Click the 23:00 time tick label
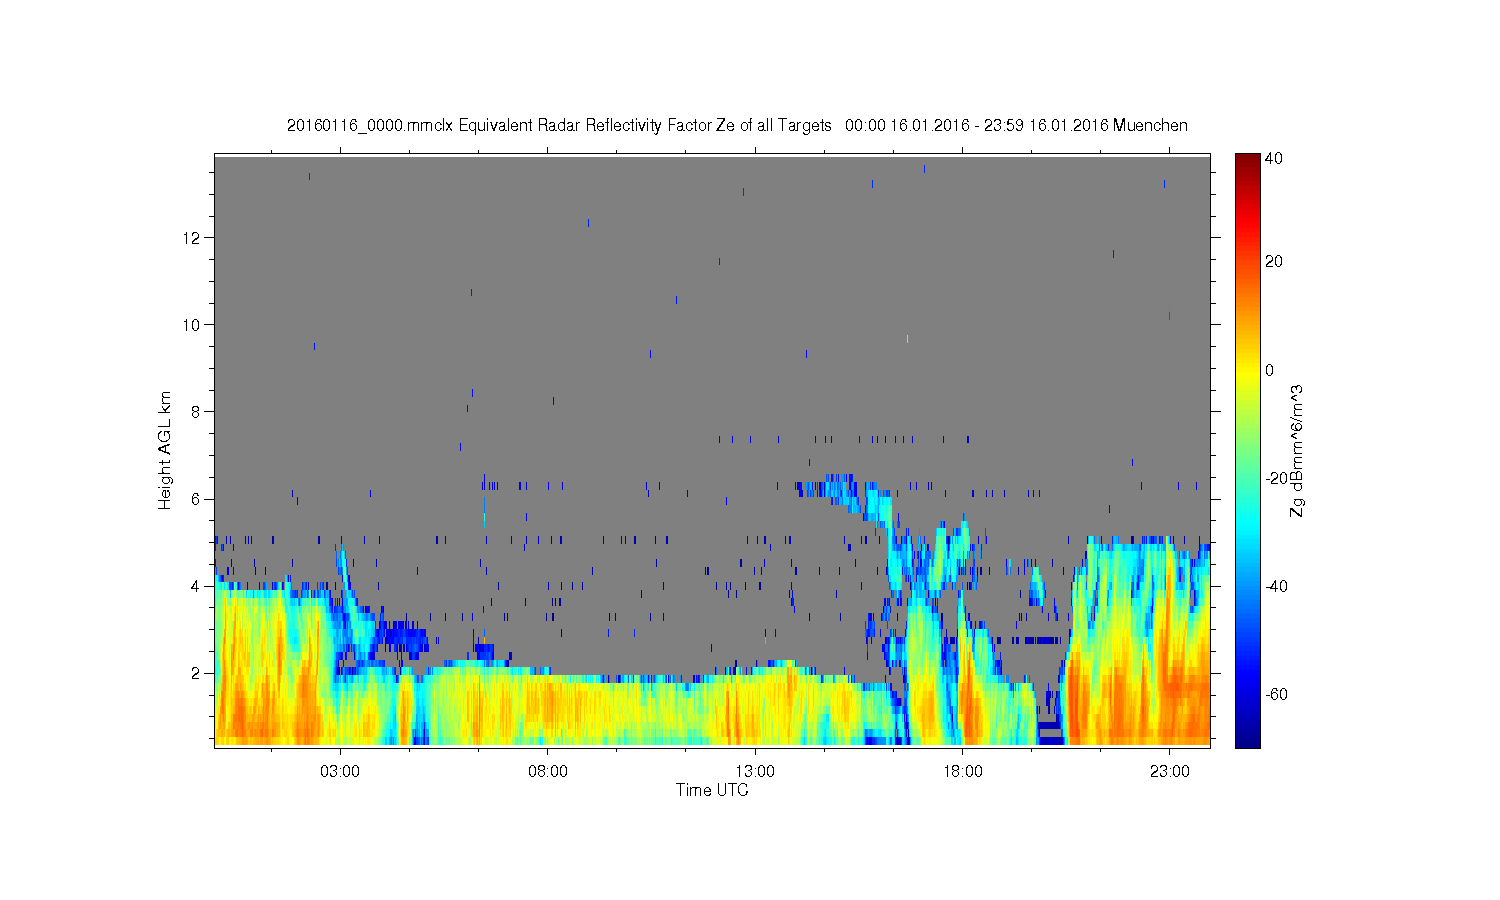1500x900 pixels. click(1170, 772)
